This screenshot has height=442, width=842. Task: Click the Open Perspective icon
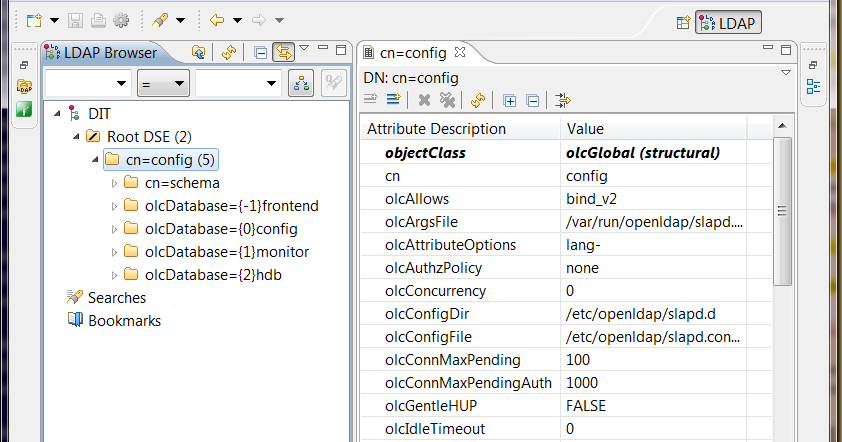(x=683, y=23)
